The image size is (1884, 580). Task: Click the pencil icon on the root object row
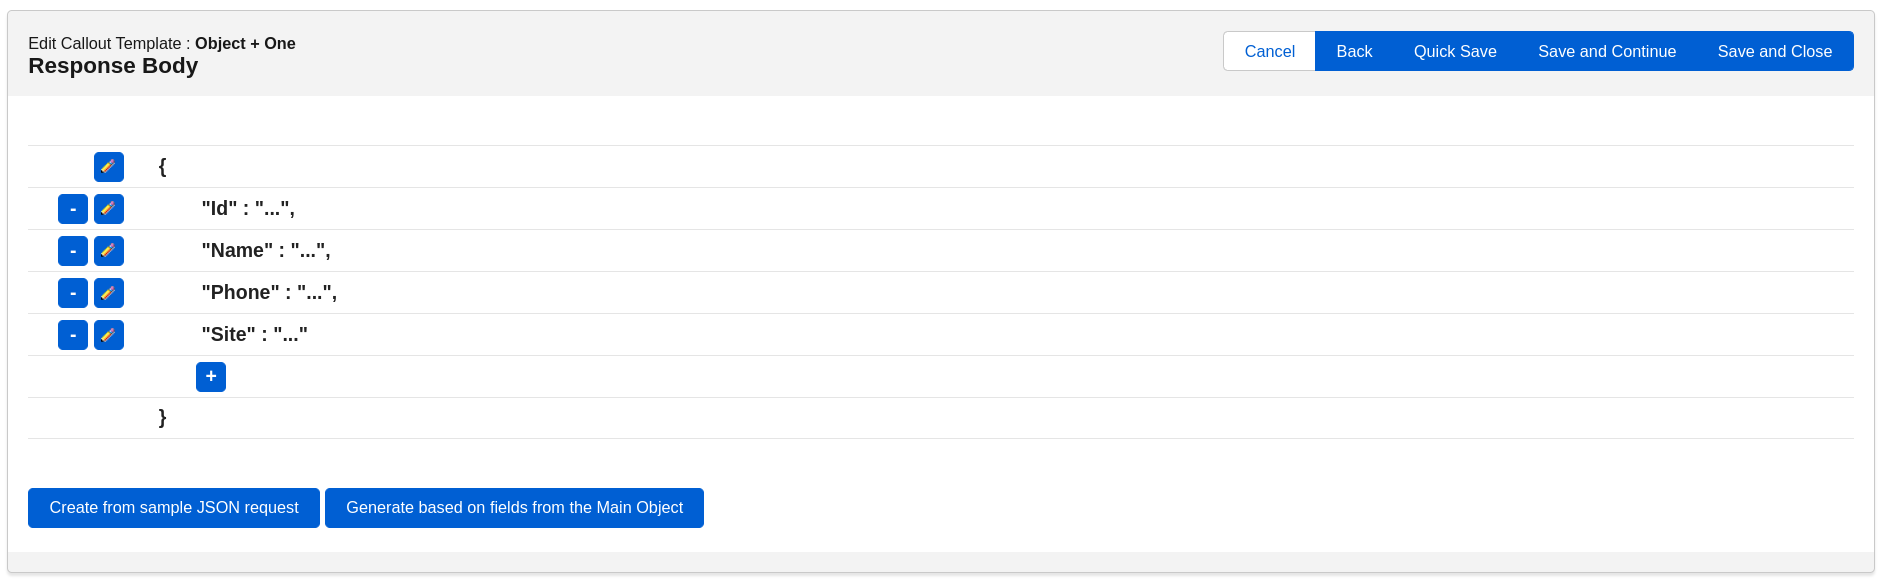[x=109, y=167]
